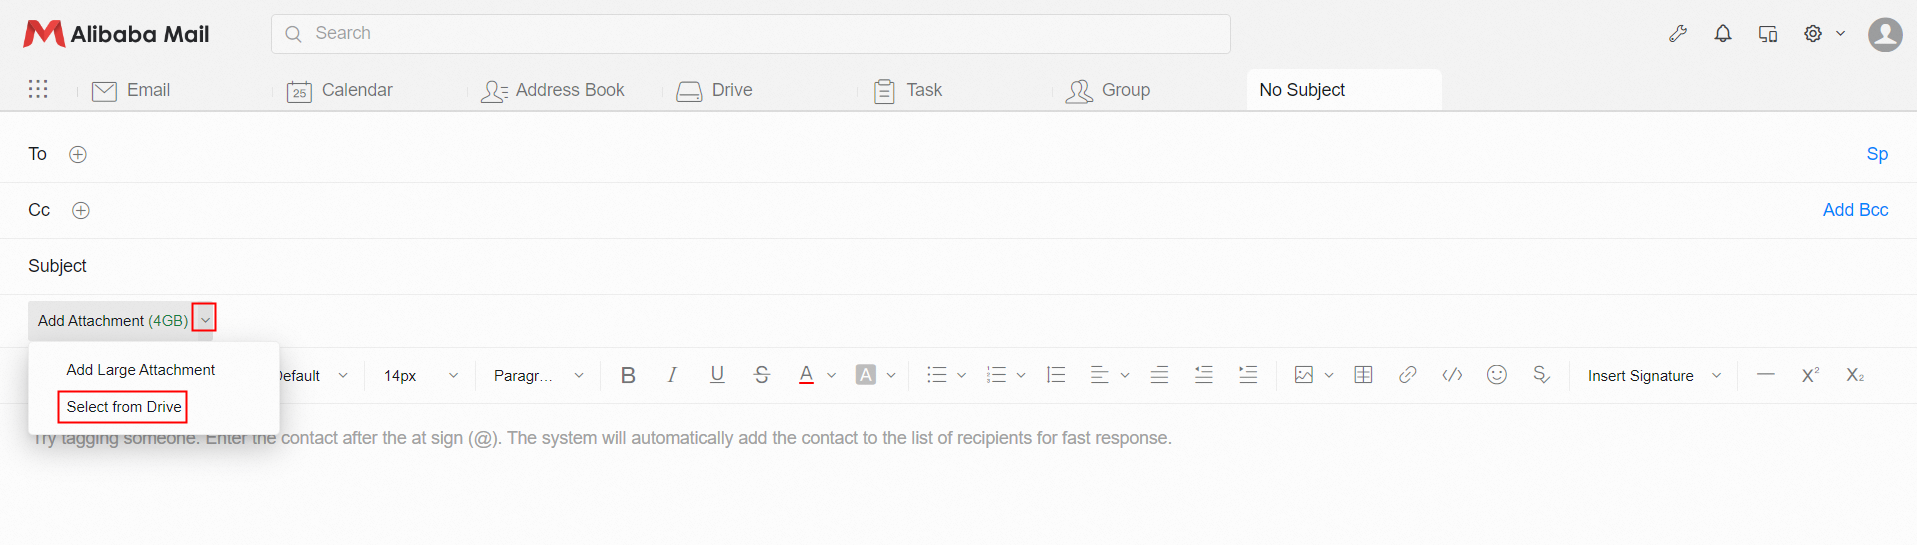This screenshot has width=1917, height=545.
Task: Open the Insert Signature dropdown
Action: (x=1654, y=376)
